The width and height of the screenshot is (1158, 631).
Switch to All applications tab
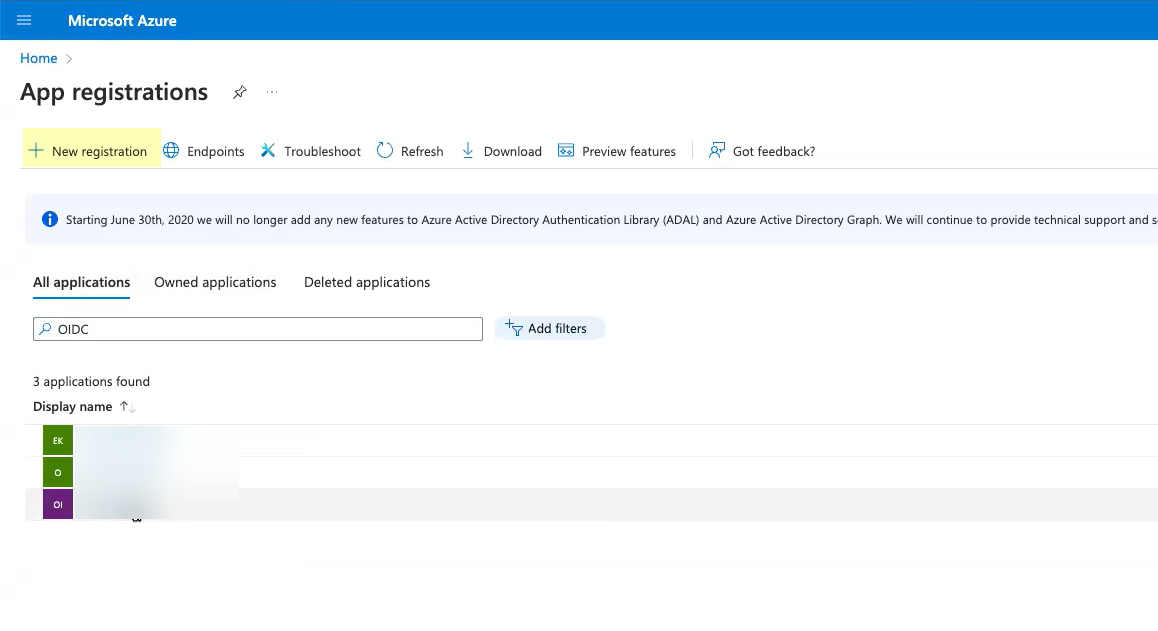coord(82,282)
